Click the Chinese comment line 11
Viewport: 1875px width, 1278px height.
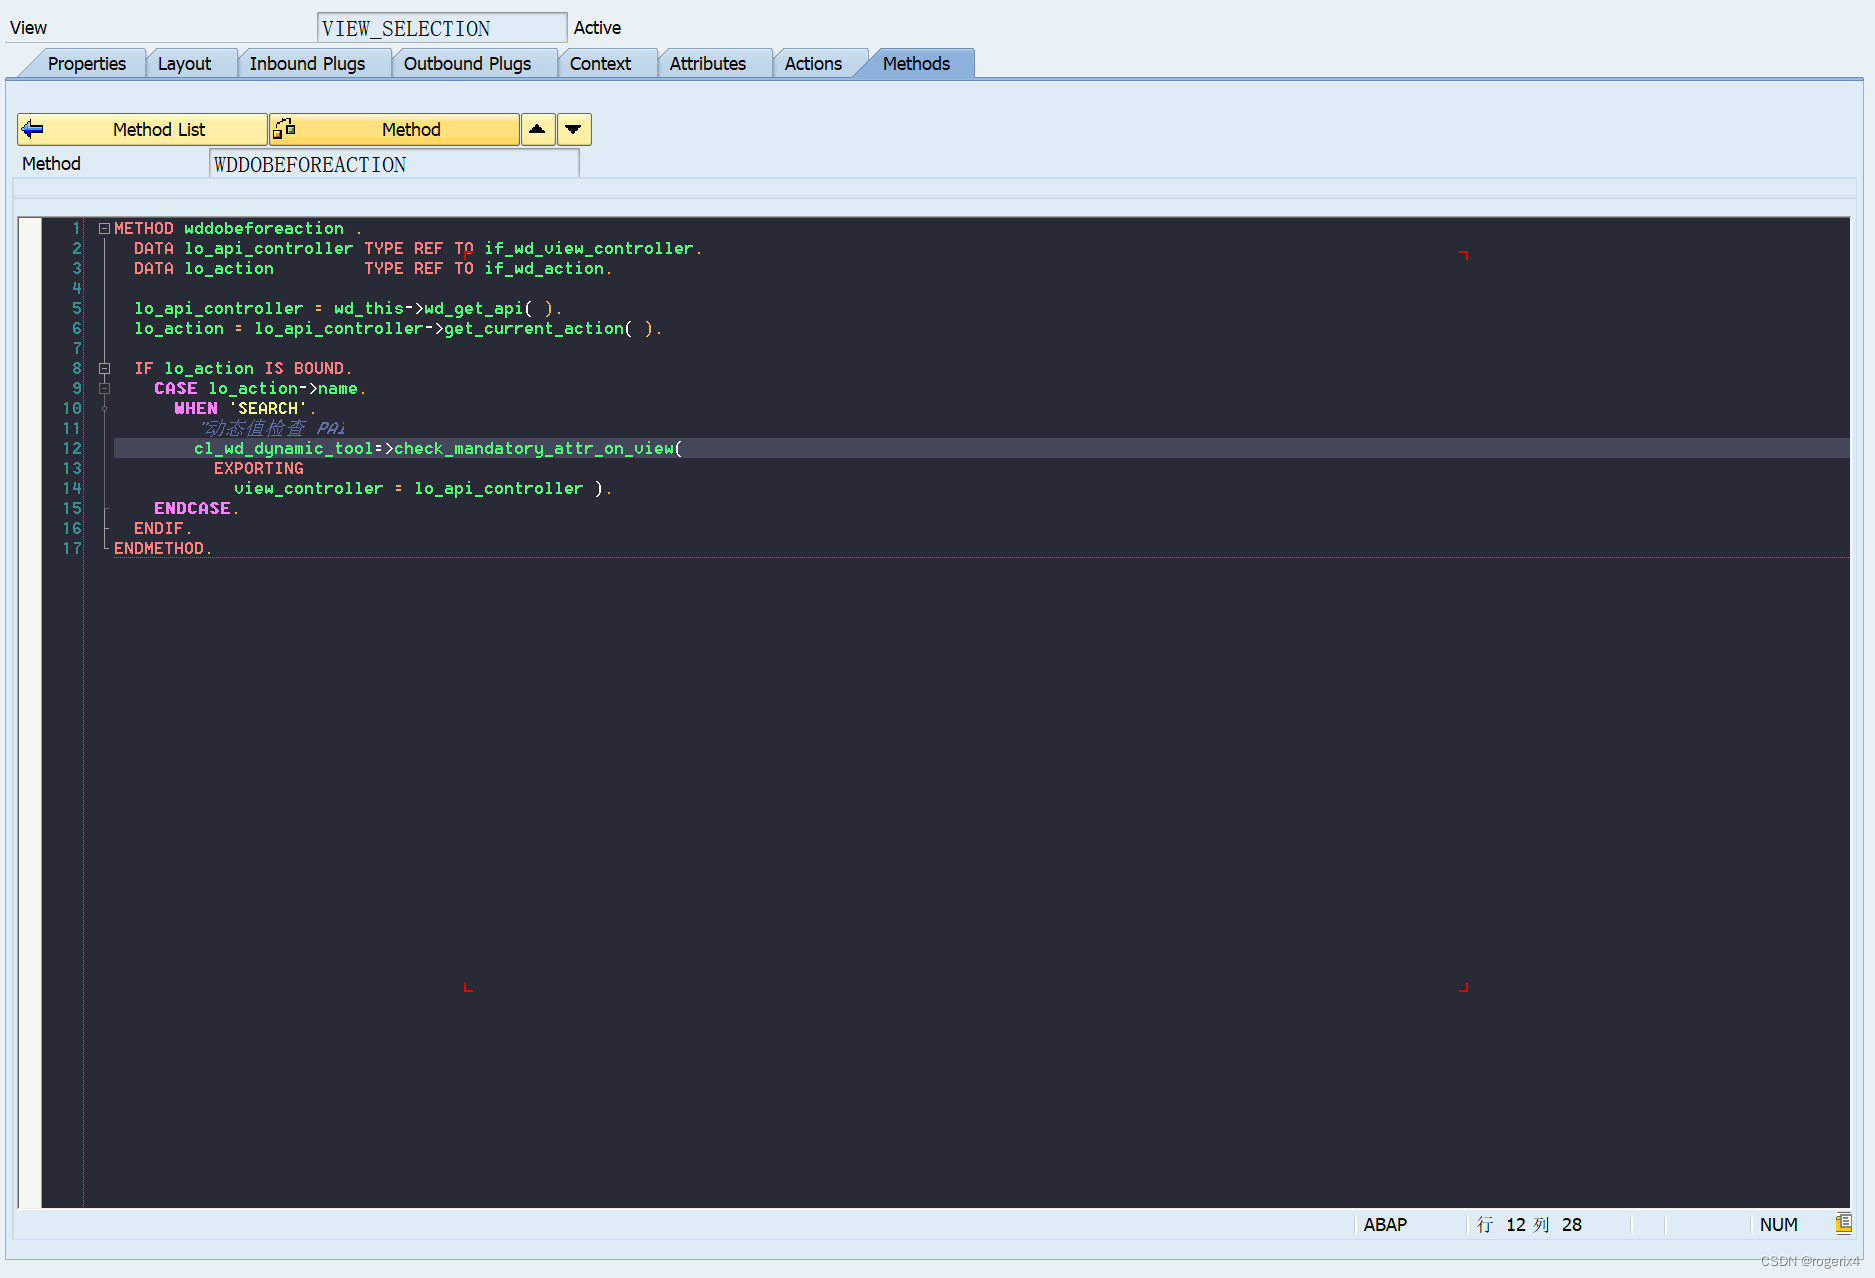(272, 428)
